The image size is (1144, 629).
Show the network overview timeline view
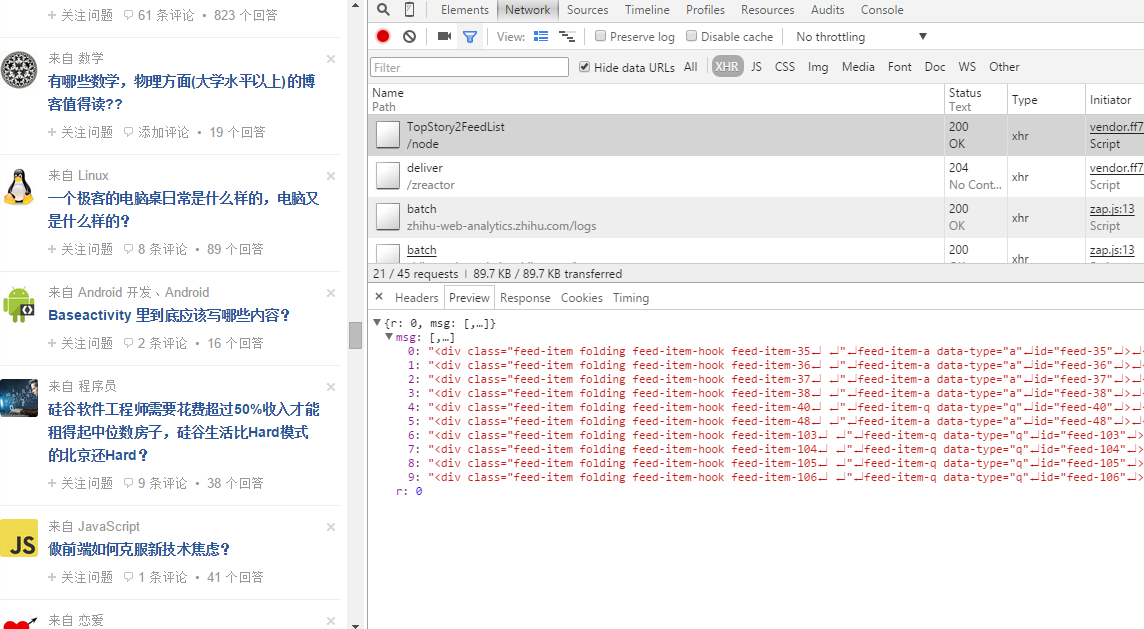[x=565, y=36]
